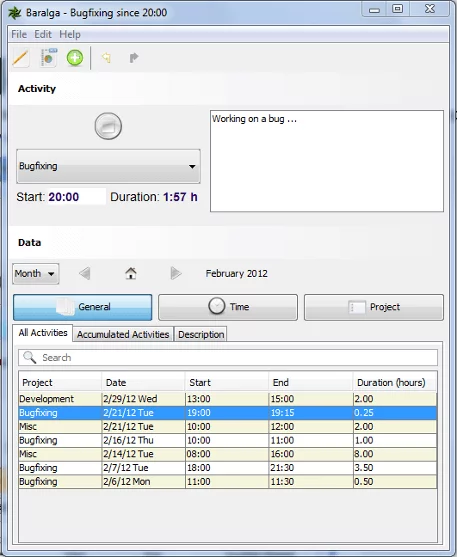Toggle the Time view button

point(228,307)
